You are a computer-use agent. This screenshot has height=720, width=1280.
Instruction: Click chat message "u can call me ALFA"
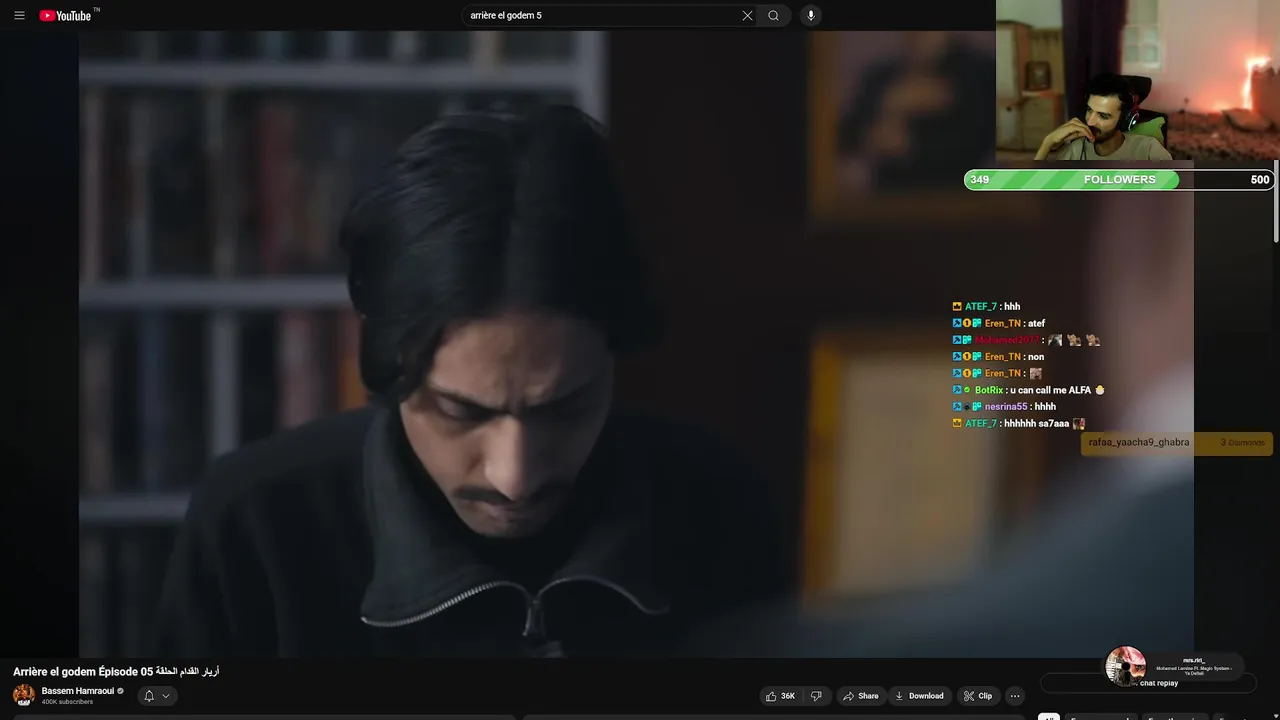pos(1051,390)
